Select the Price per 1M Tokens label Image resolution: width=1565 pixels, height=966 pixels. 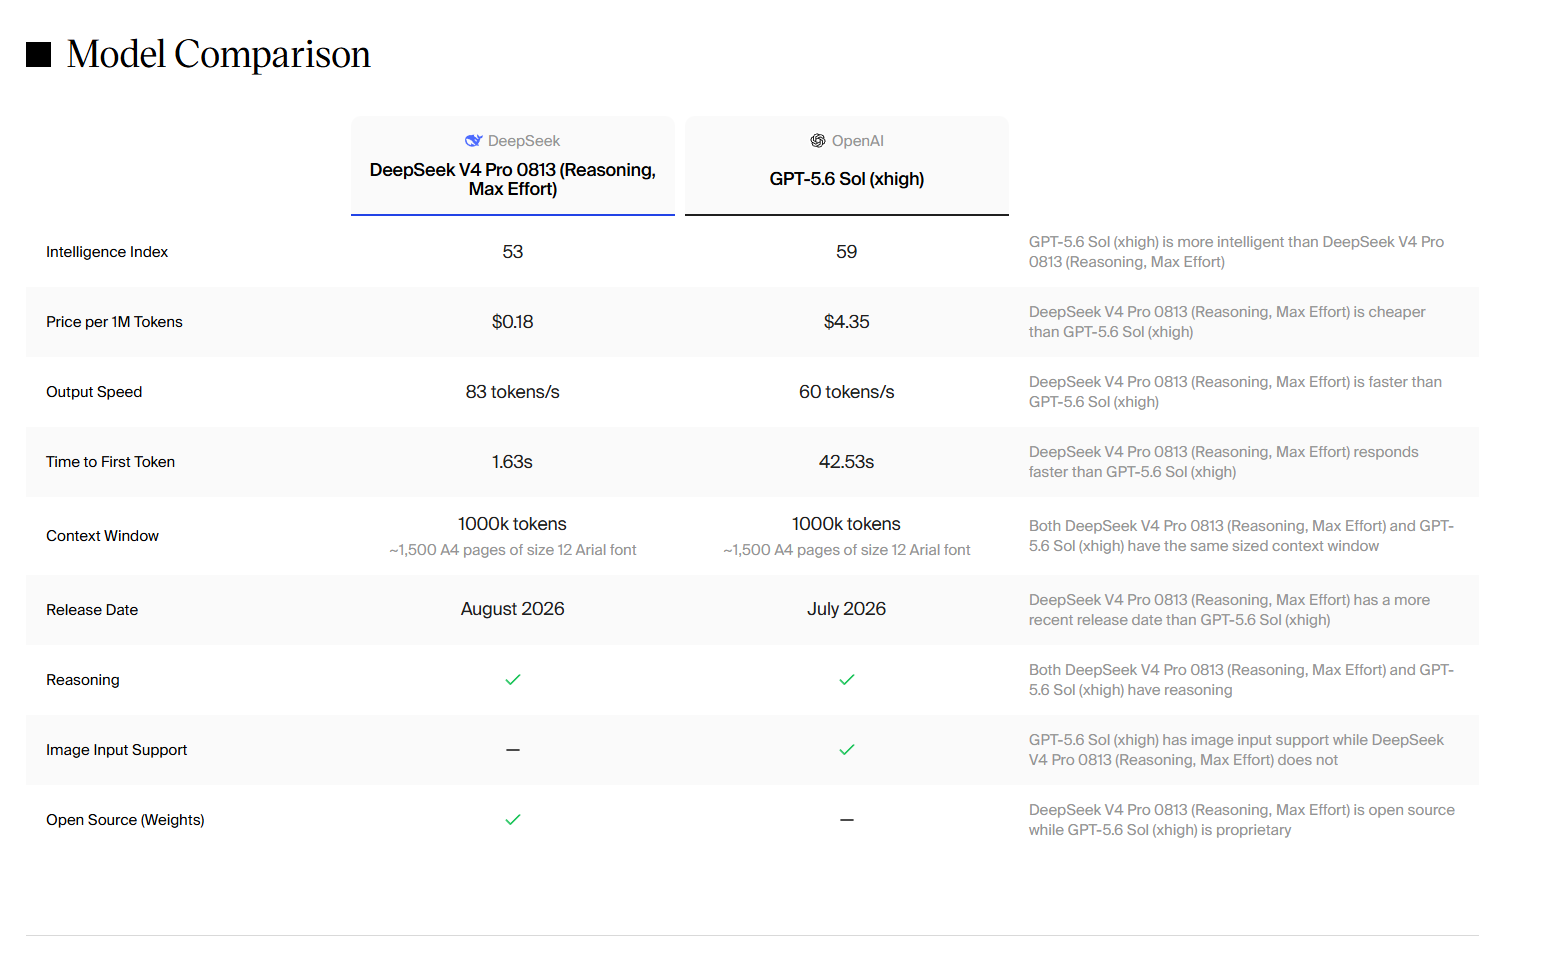tap(114, 322)
